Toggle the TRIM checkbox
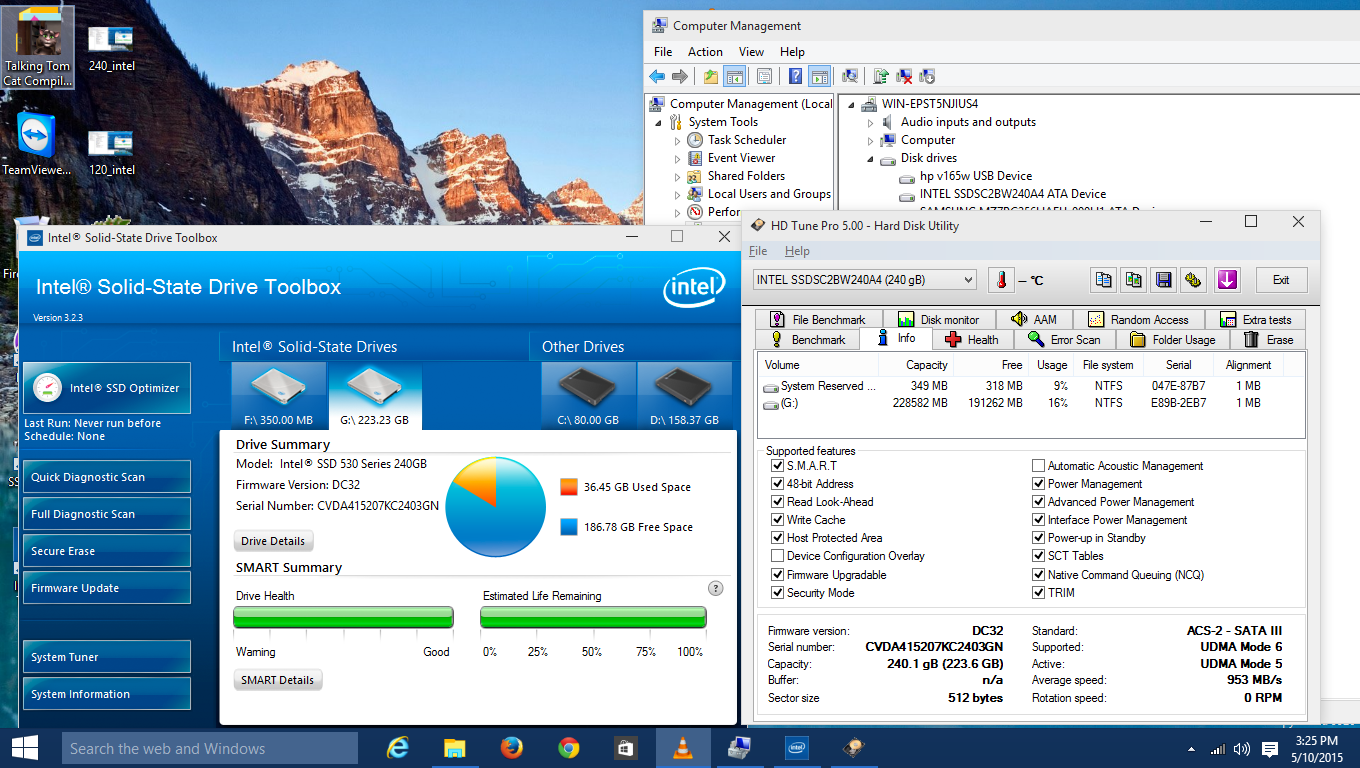This screenshot has height=768, width=1360. click(1039, 593)
